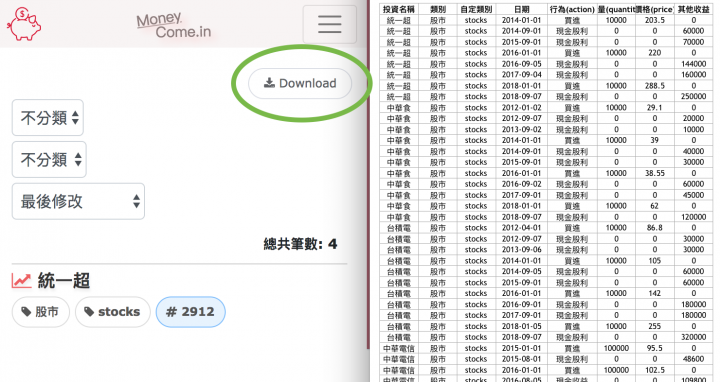Viewport: 720px width, 382px height.
Task: Click the value 144000
Action: click(693, 64)
